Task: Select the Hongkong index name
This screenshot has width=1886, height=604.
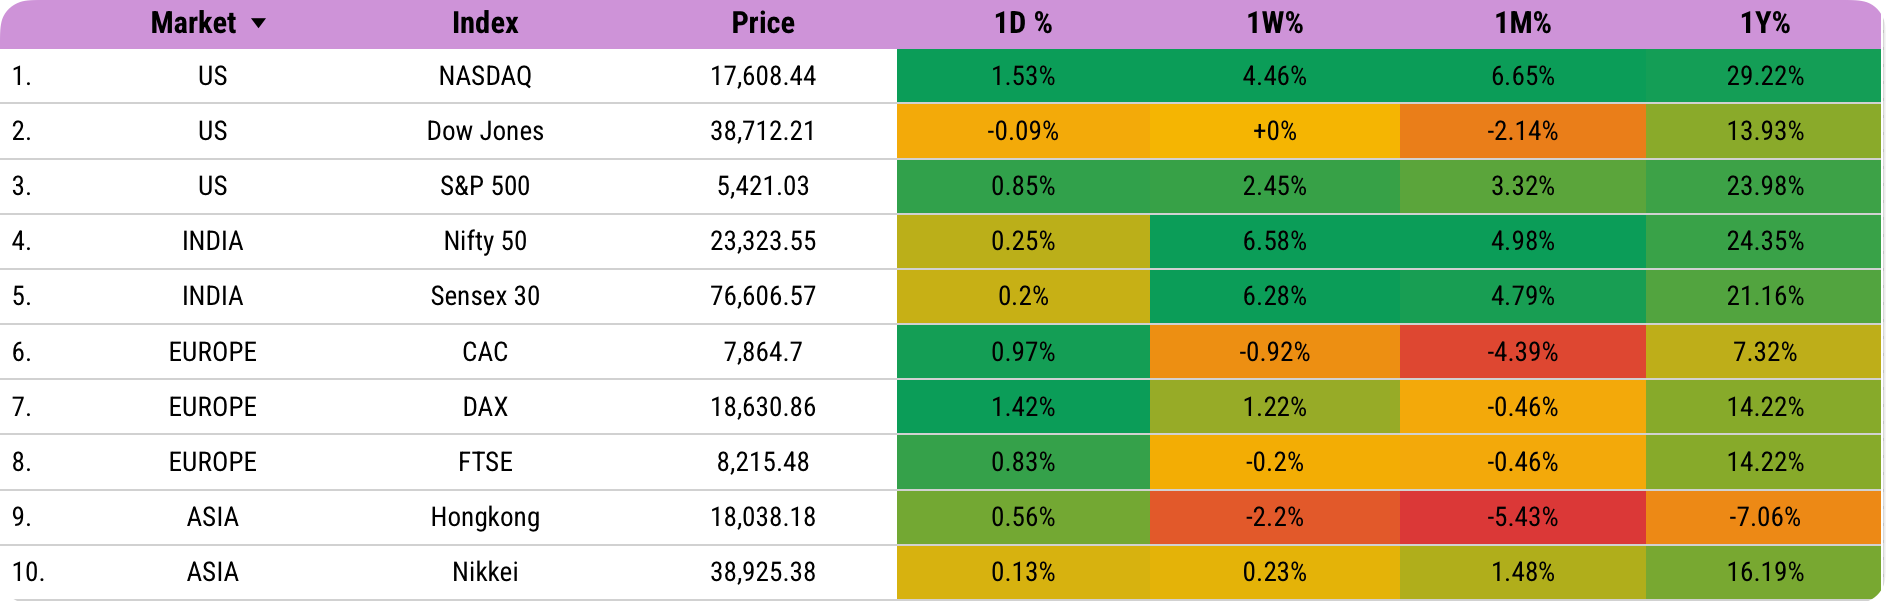Action: click(x=485, y=517)
